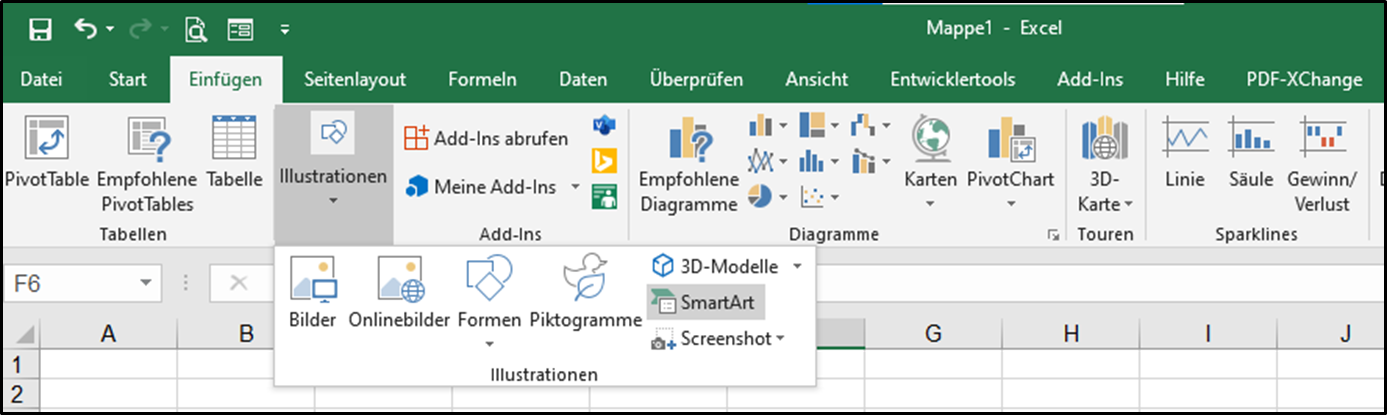This screenshot has height=415, width=1387.
Task: Expand the Formen dropdown
Action: click(489, 344)
